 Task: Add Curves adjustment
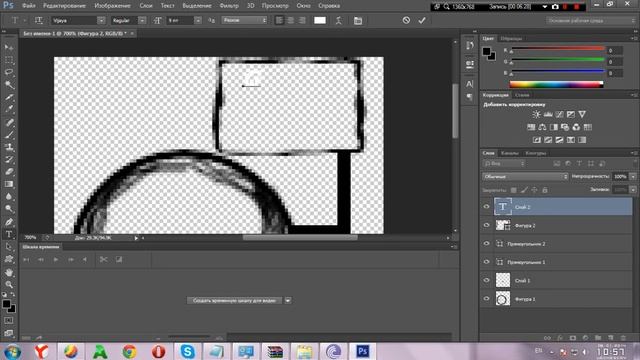[x=559, y=114]
